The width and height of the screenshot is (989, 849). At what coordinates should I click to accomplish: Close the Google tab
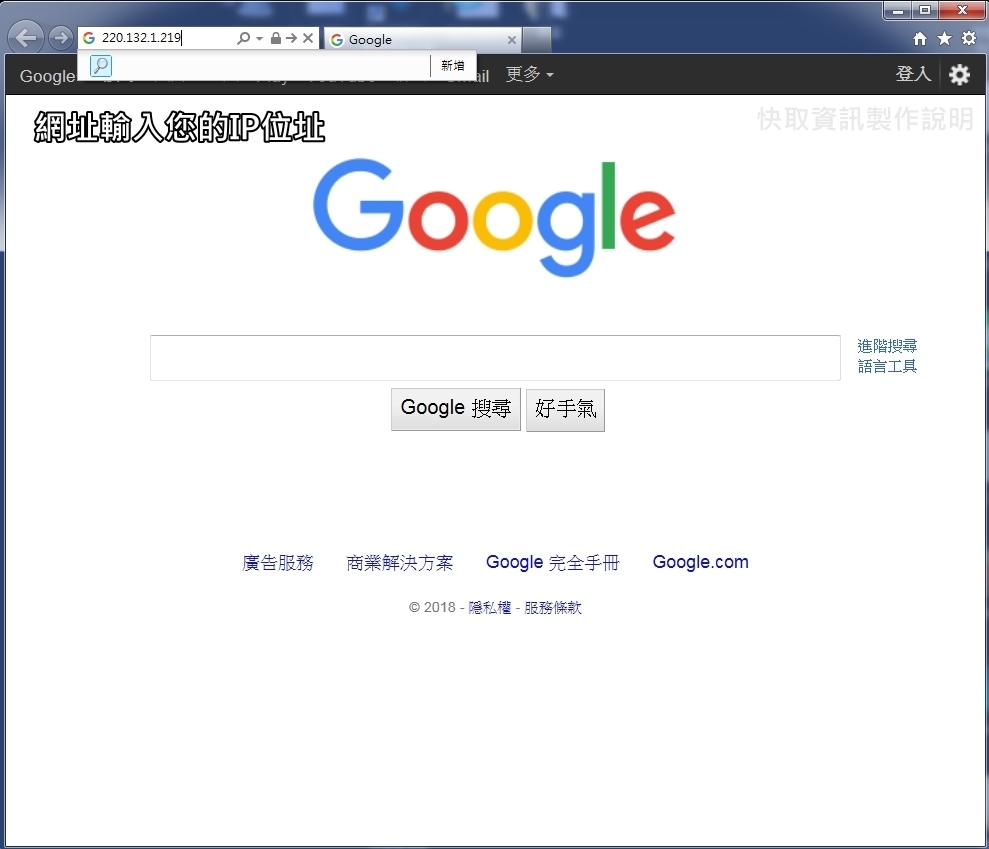(x=512, y=40)
